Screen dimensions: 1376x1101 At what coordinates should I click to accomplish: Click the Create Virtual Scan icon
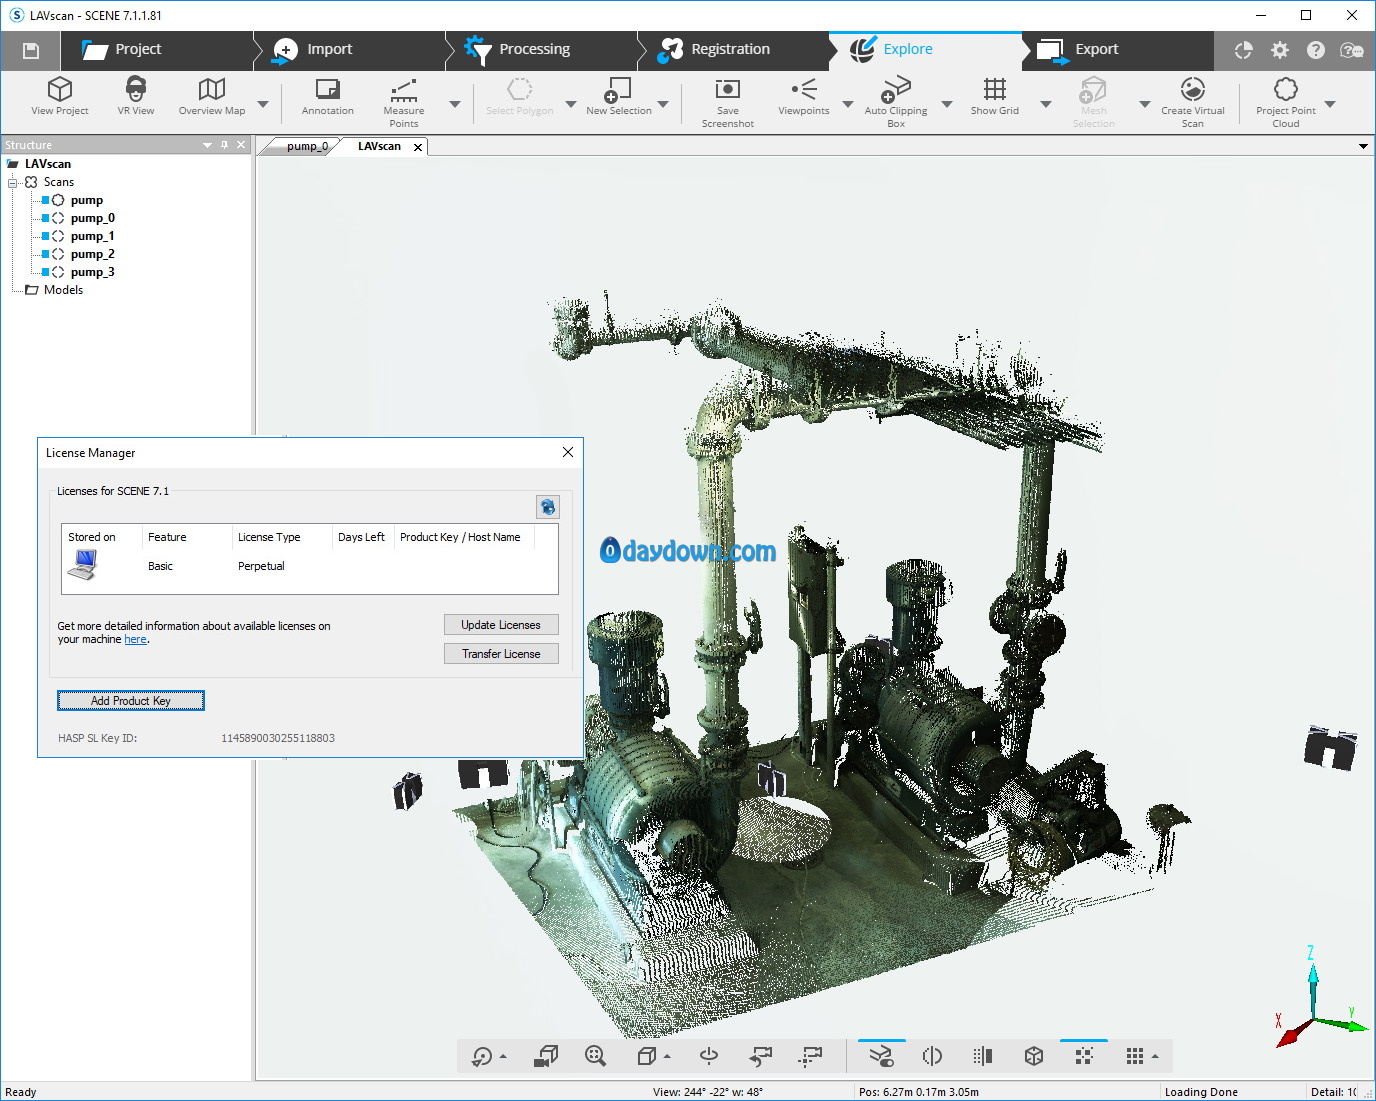click(1192, 102)
